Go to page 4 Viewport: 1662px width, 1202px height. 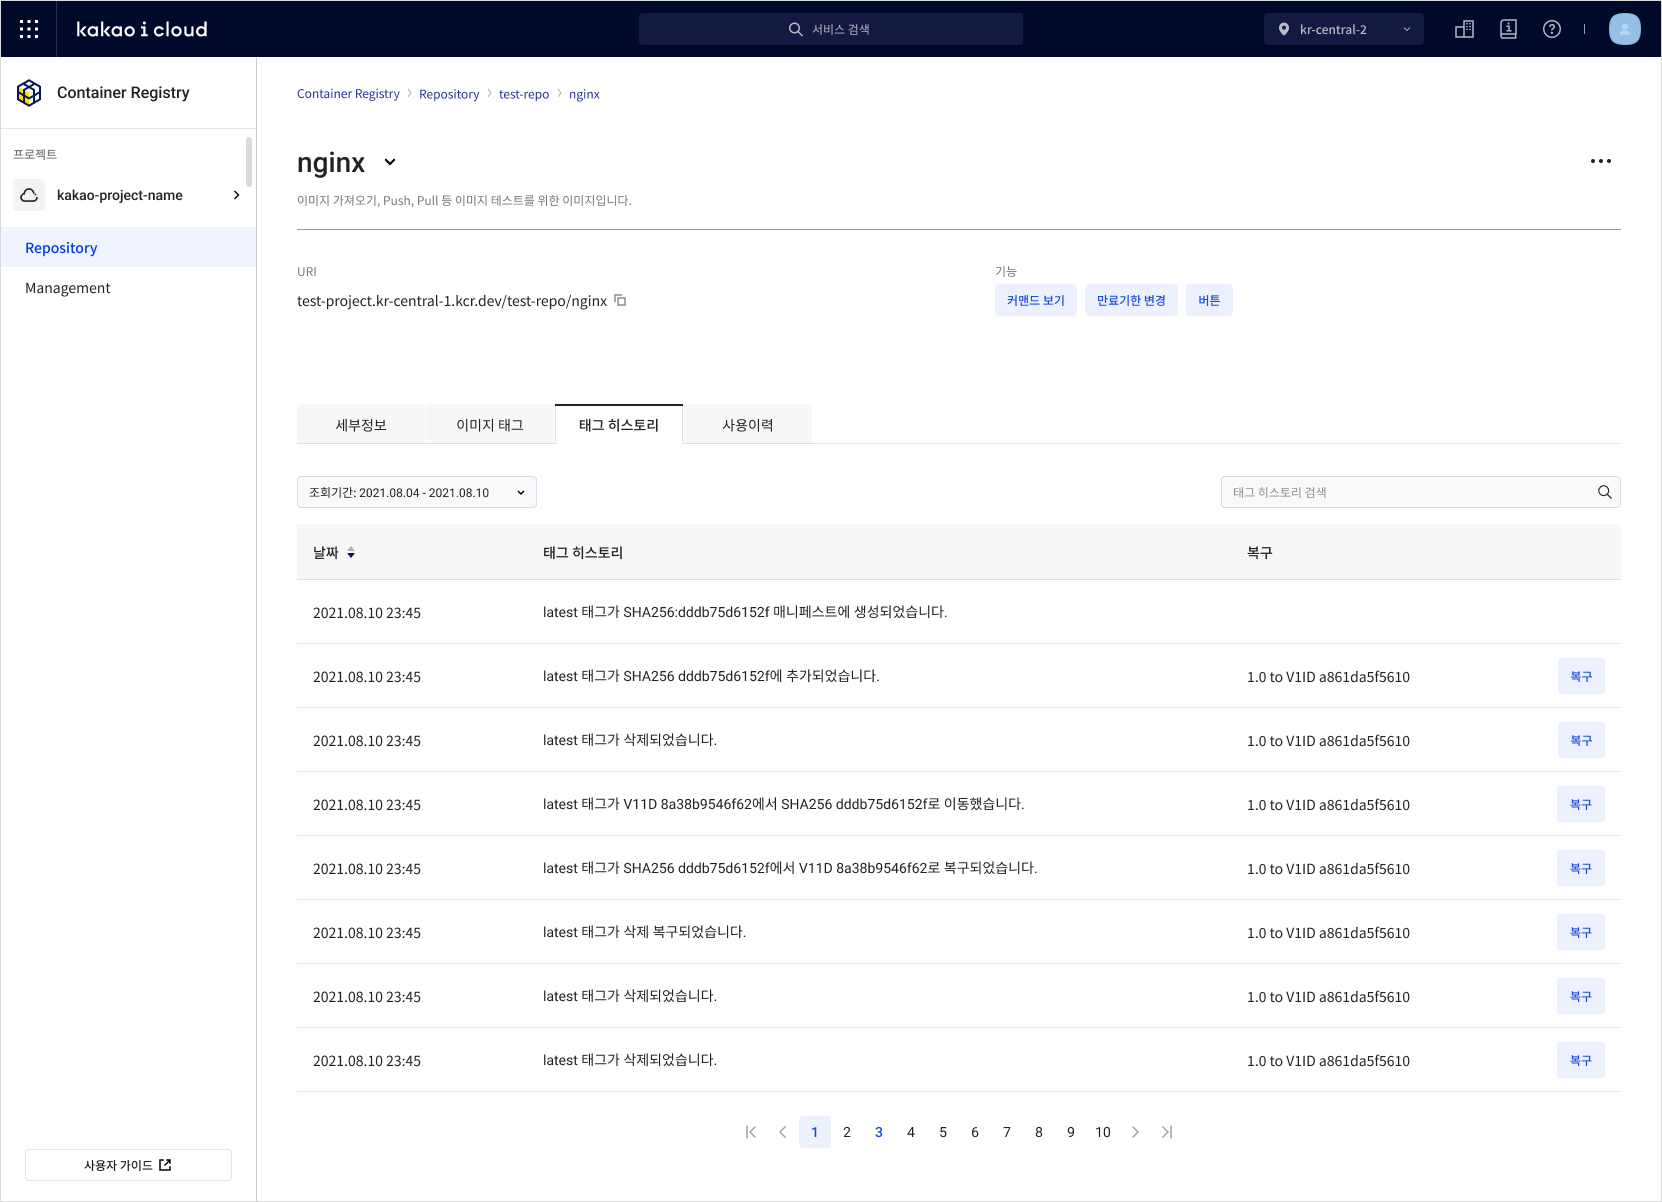tap(911, 1132)
